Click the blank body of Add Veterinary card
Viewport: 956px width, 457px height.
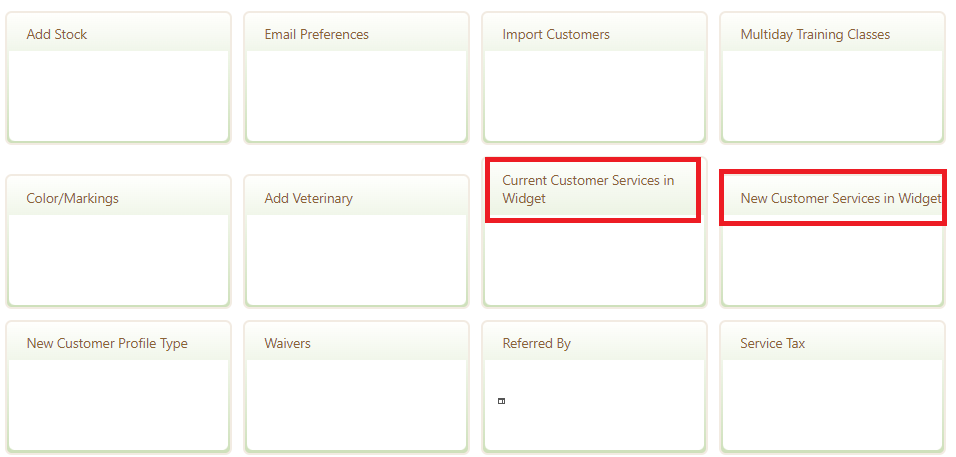pyautogui.click(x=357, y=259)
